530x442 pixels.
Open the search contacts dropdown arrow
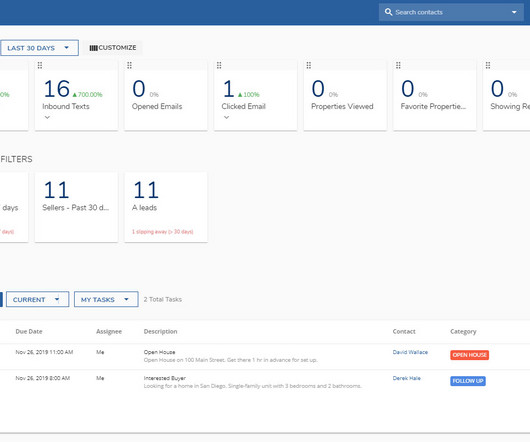514,12
